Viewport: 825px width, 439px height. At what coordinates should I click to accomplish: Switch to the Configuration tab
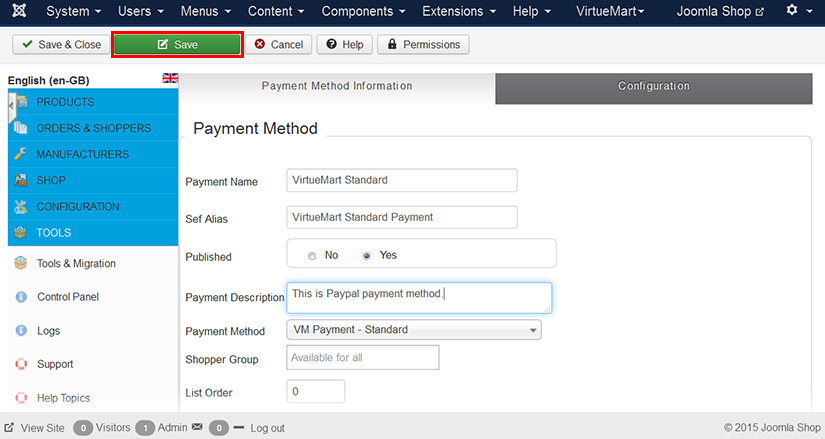pos(653,87)
